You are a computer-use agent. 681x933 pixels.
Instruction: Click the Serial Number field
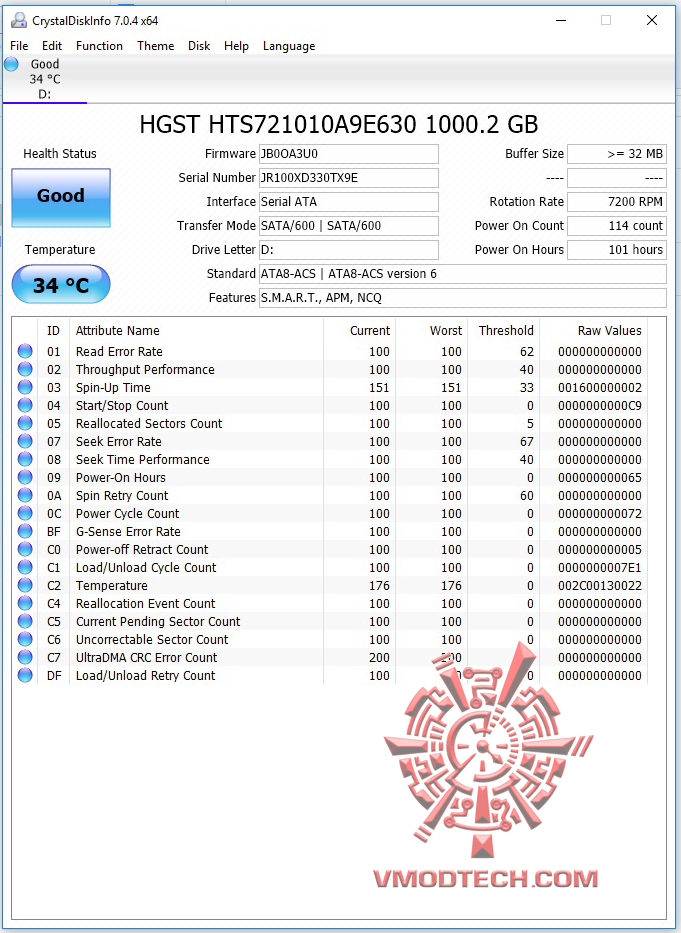coord(349,177)
